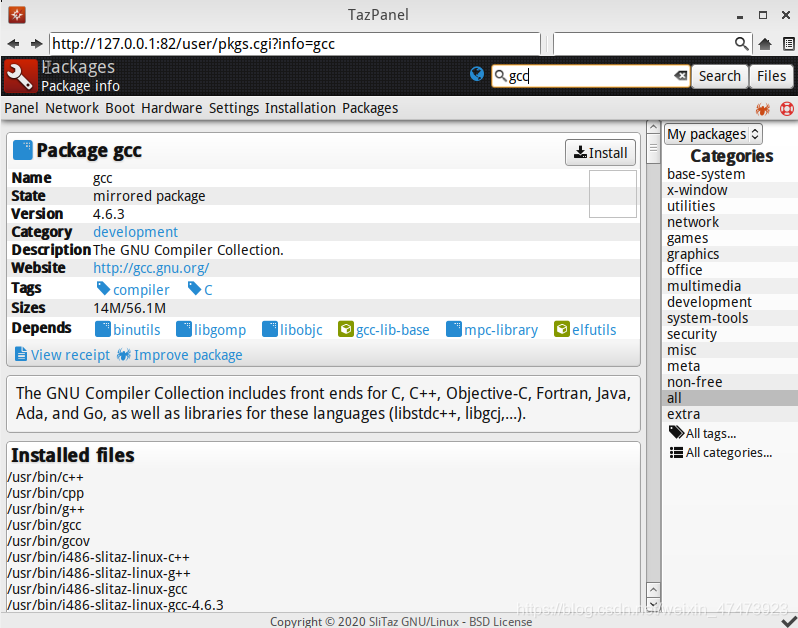Viewport: 798px width, 628px height.
Task: Click the TazPanel wrench logo
Action: (x=20, y=76)
